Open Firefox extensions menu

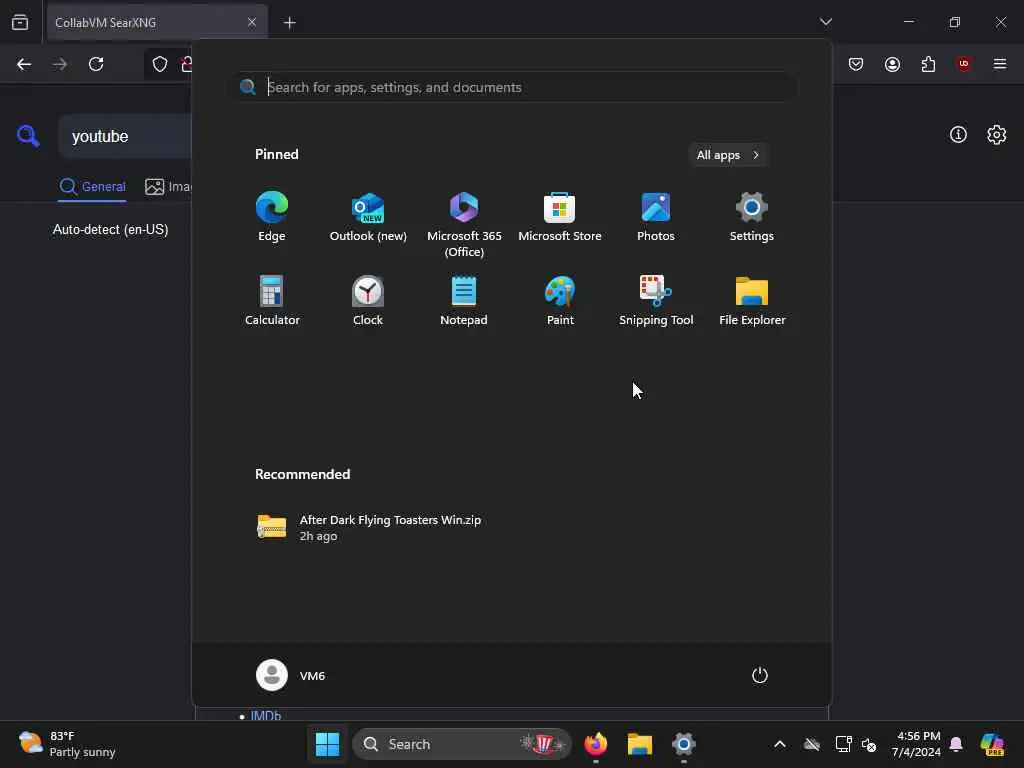[928, 64]
